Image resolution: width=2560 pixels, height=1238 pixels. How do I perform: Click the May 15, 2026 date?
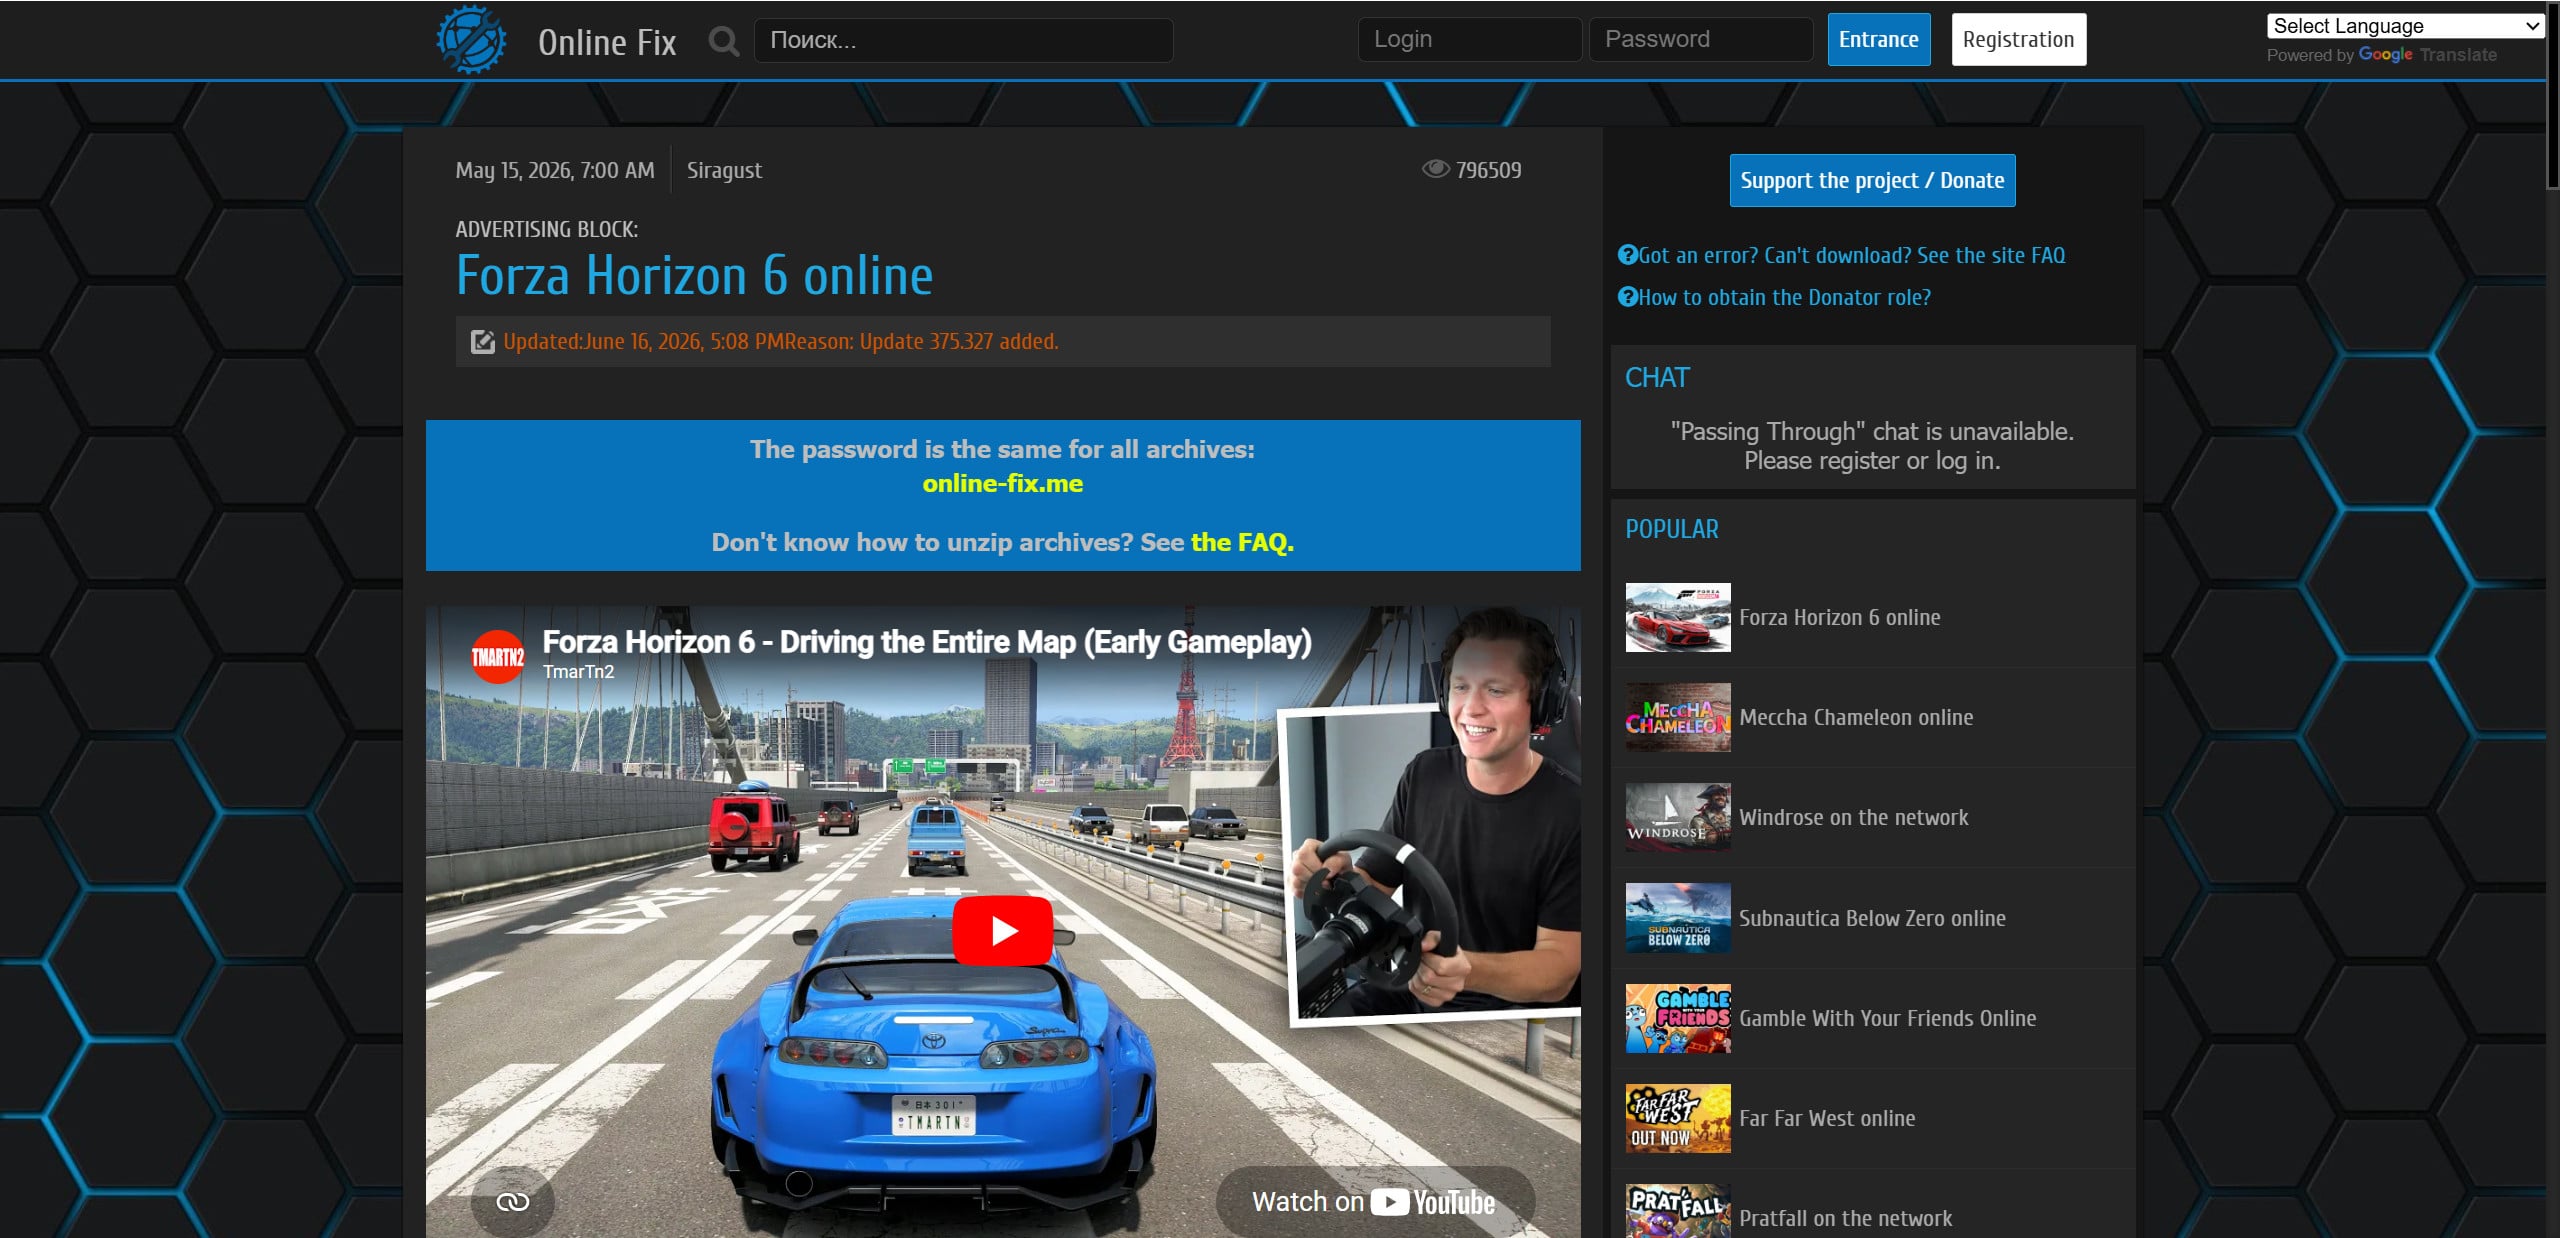555,170
